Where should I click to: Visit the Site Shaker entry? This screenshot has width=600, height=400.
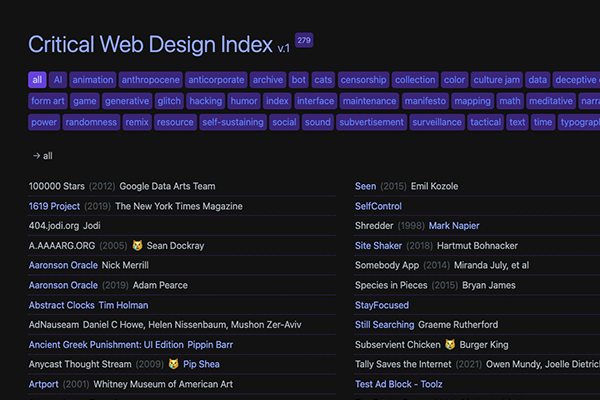(x=379, y=245)
